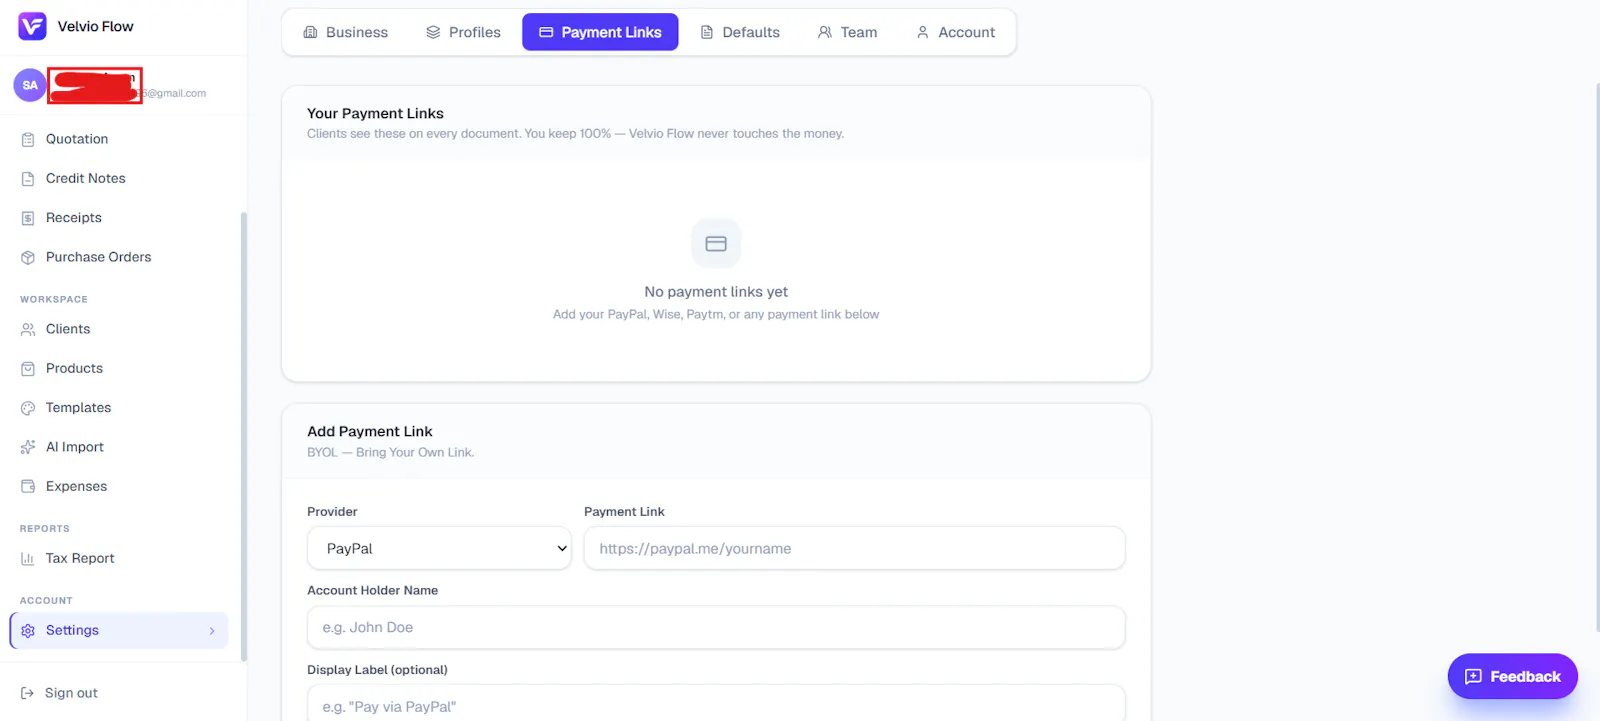Select the Payment Links tab
This screenshot has height=721, width=1600.
click(600, 32)
